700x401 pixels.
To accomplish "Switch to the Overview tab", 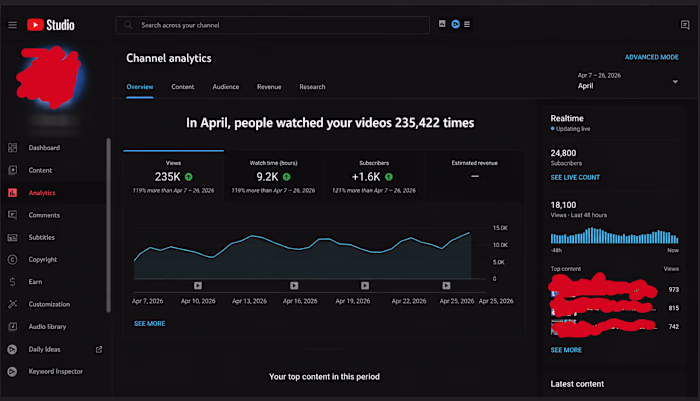I will pyautogui.click(x=140, y=87).
